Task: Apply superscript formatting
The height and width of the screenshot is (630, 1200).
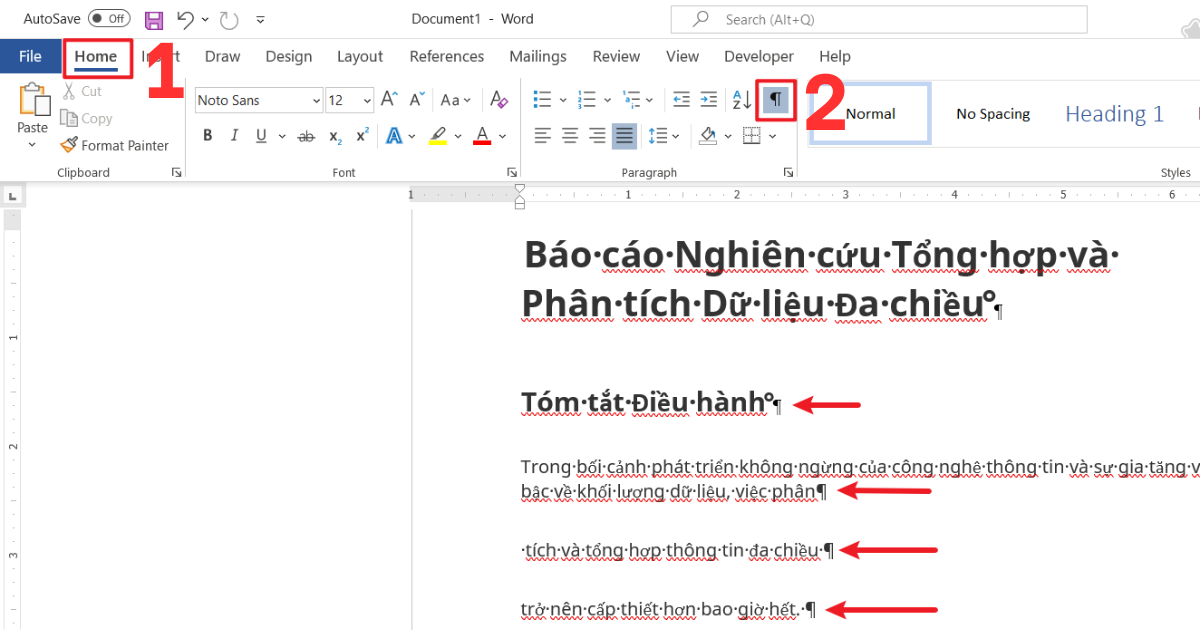Action: click(x=362, y=135)
